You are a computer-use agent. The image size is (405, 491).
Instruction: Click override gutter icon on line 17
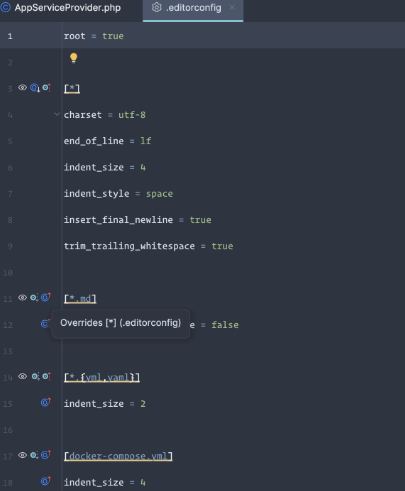46,455
